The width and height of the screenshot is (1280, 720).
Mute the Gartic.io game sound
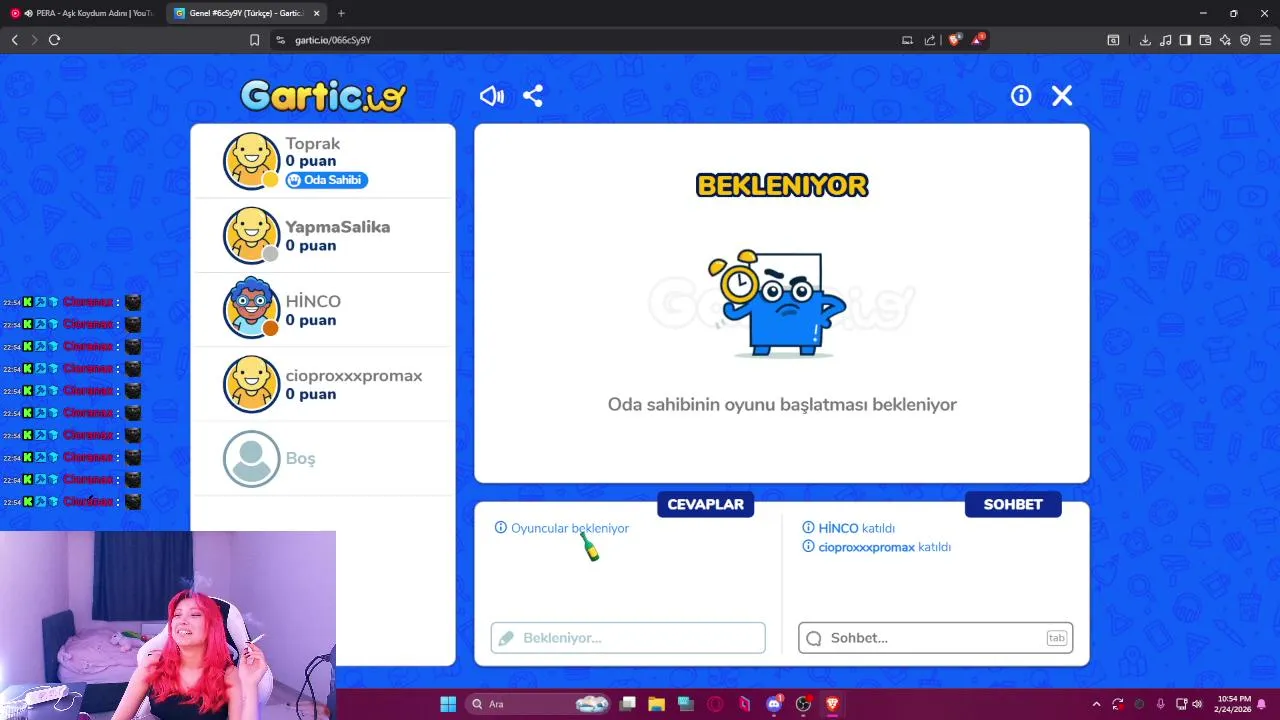[x=492, y=96]
